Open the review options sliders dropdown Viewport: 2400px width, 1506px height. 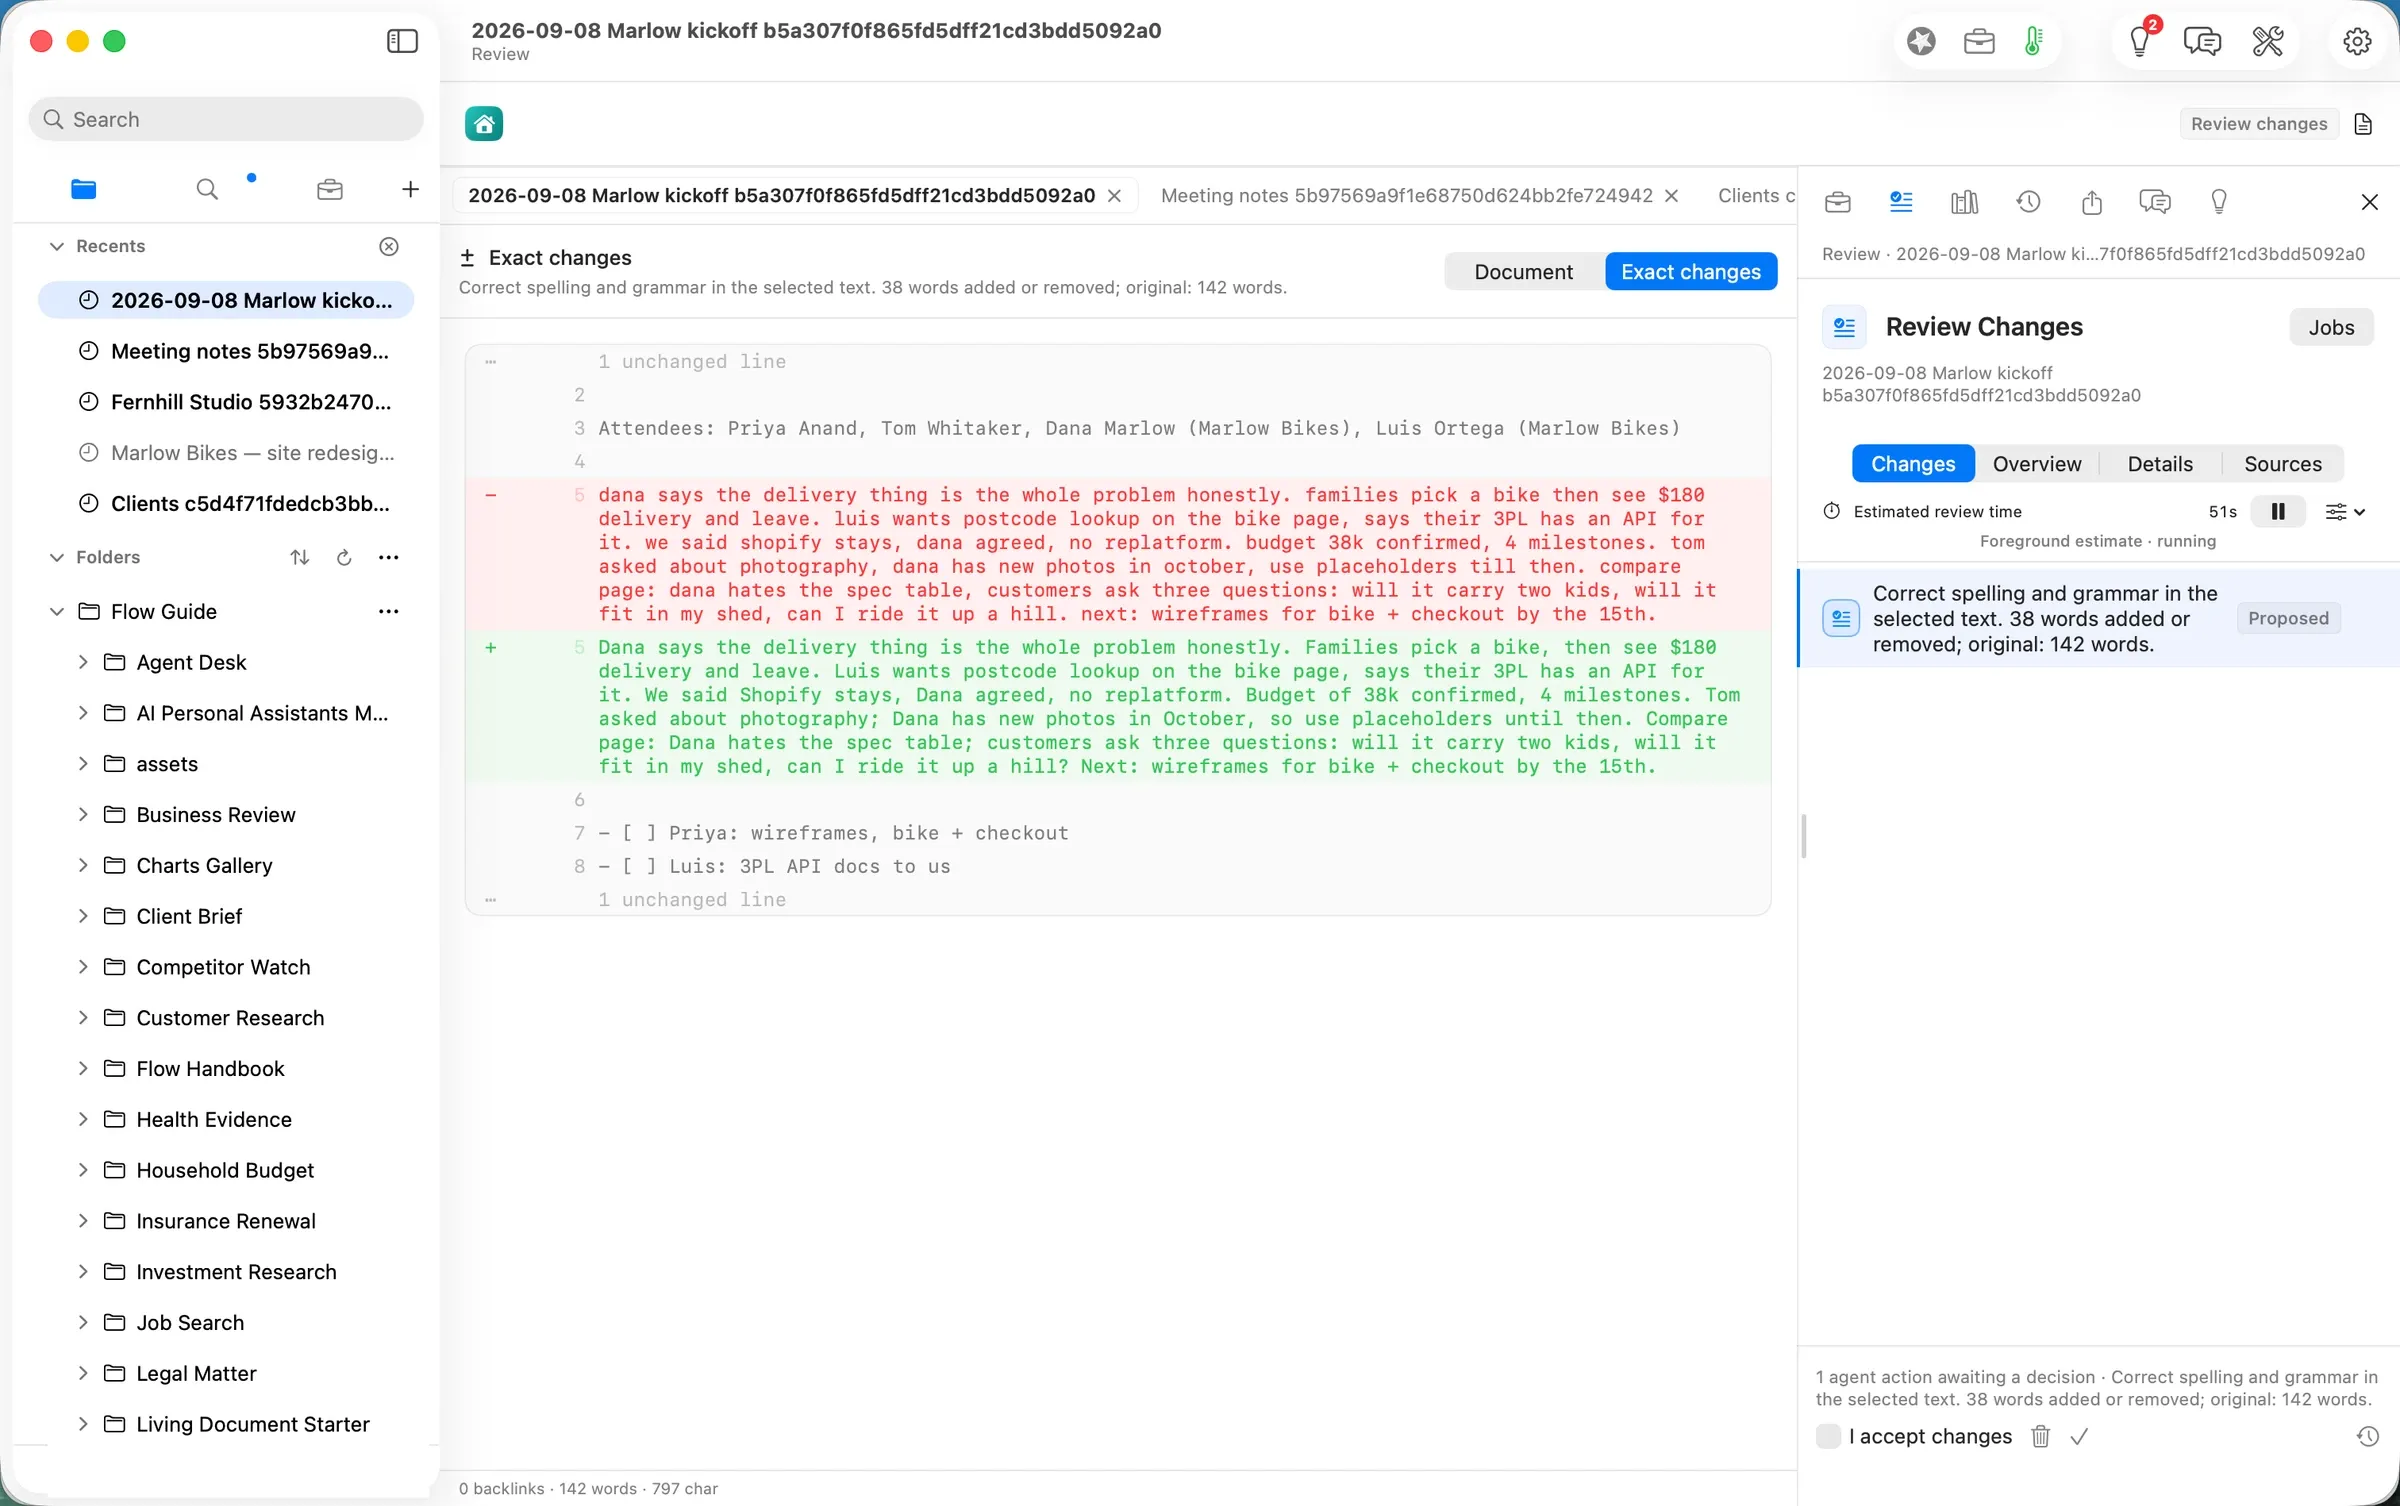[2345, 512]
